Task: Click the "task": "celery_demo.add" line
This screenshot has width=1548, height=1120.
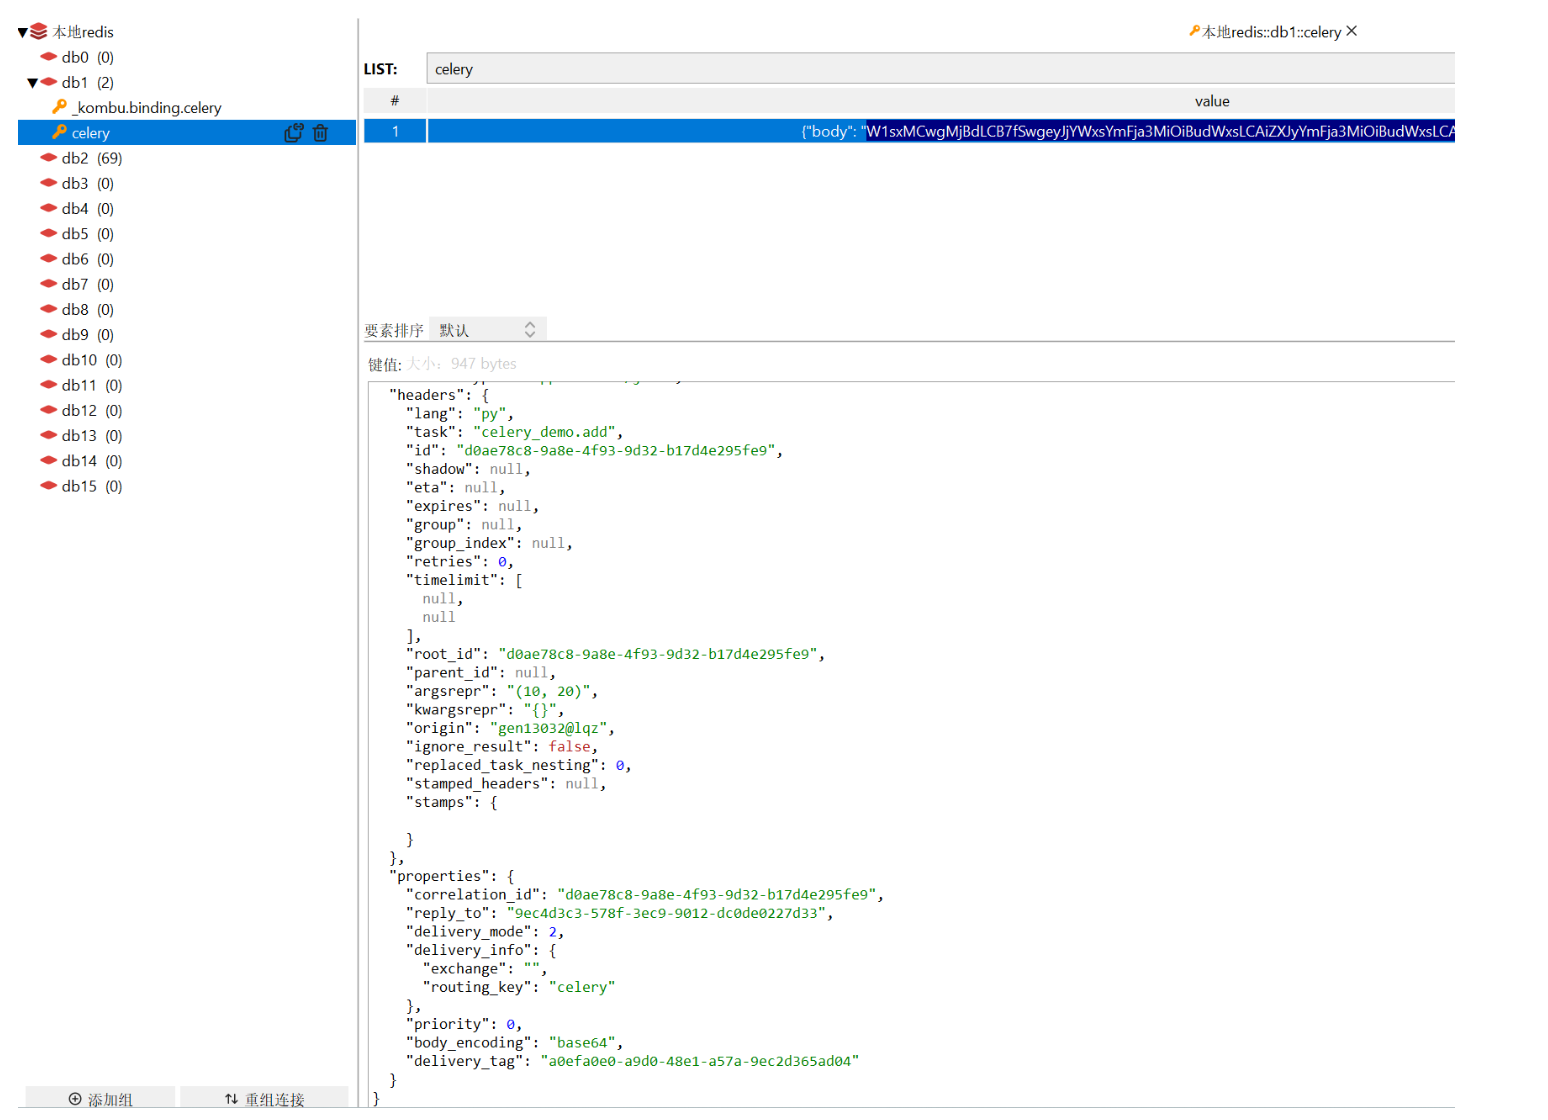Action: pyautogui.click(x=515, y=432)
